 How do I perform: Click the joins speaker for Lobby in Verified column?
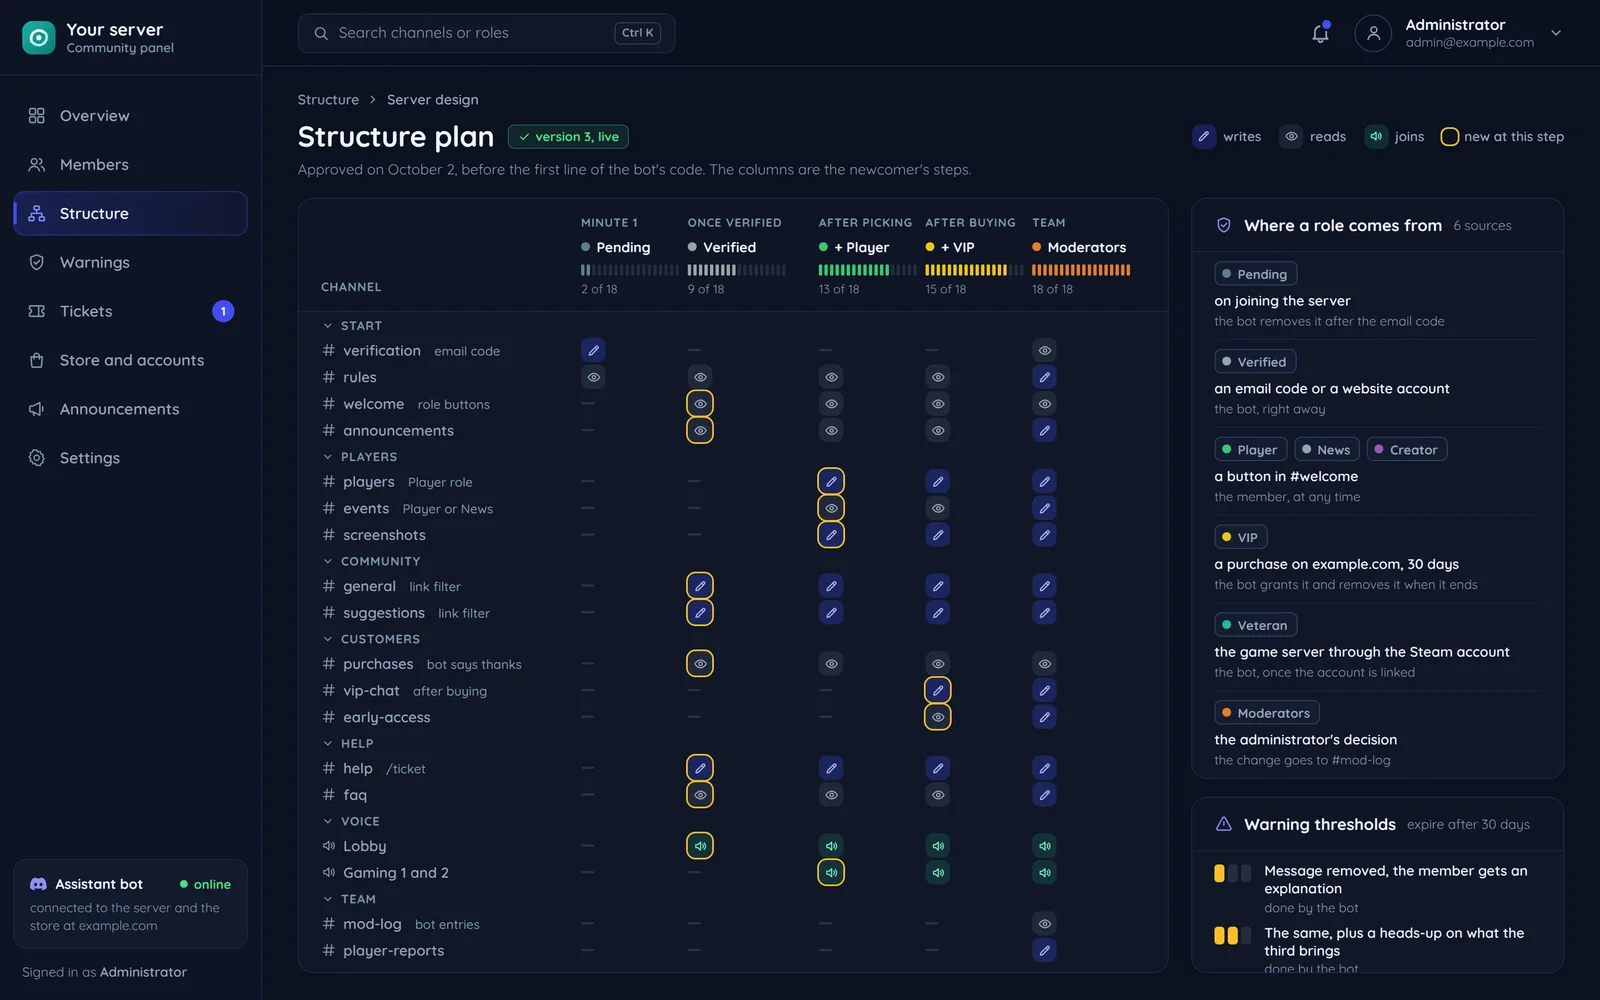point(700,846)
